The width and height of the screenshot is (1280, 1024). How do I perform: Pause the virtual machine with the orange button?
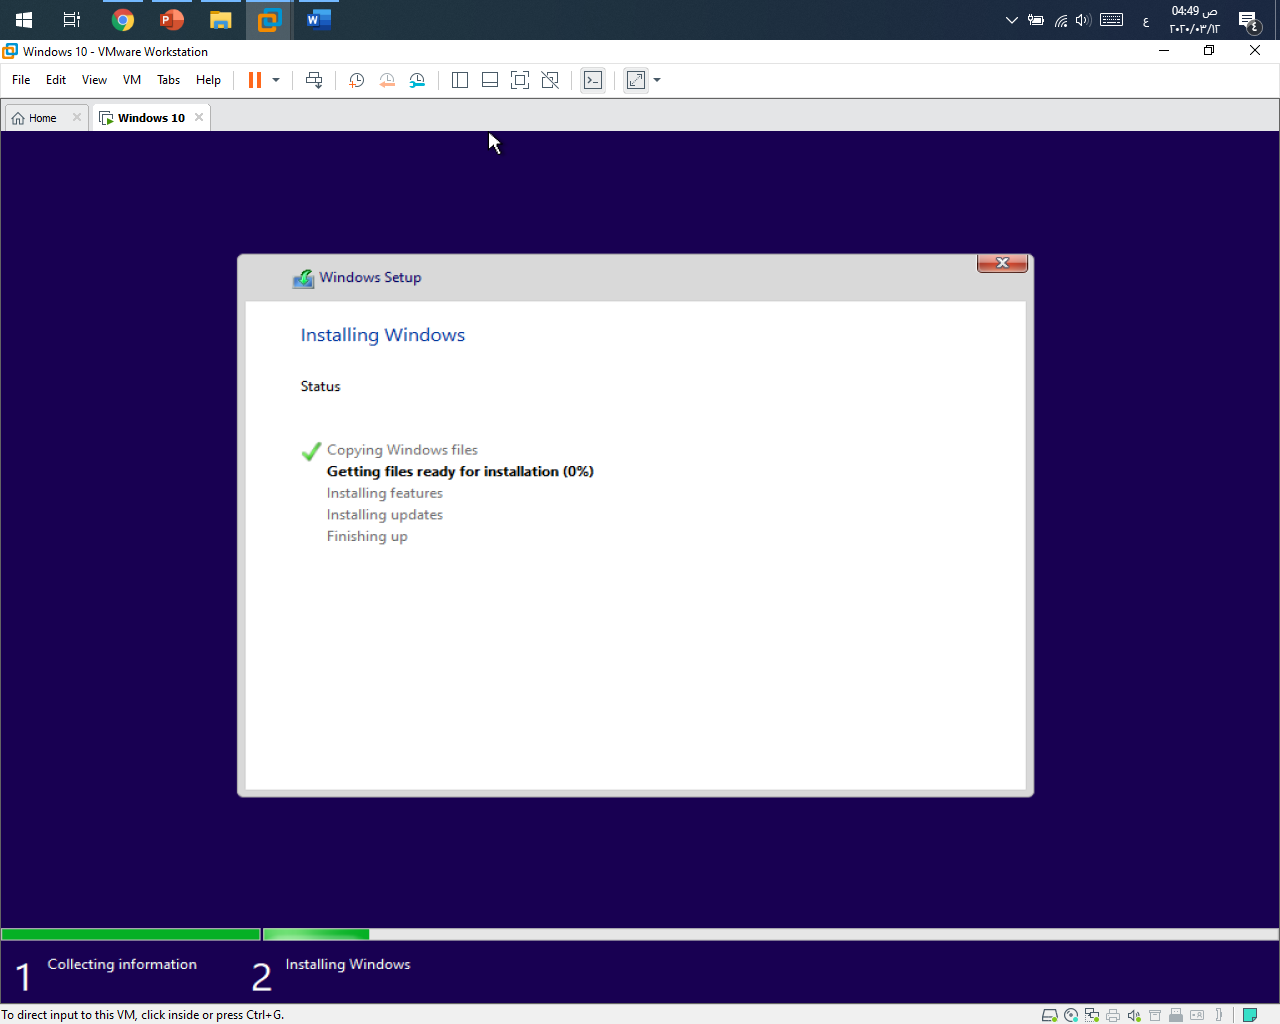(x=255, y=80)
